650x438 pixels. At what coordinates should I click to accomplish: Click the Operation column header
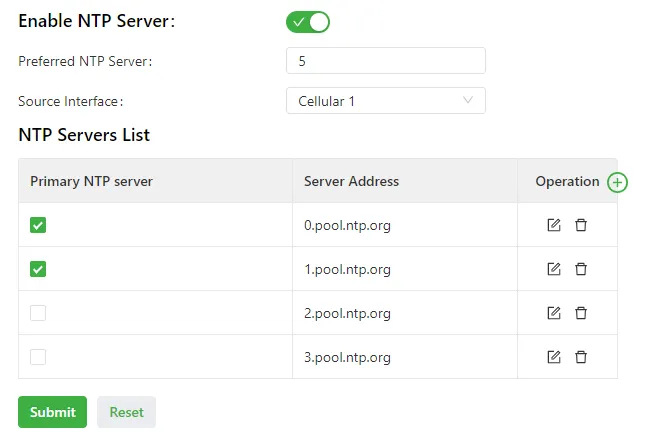567,181
